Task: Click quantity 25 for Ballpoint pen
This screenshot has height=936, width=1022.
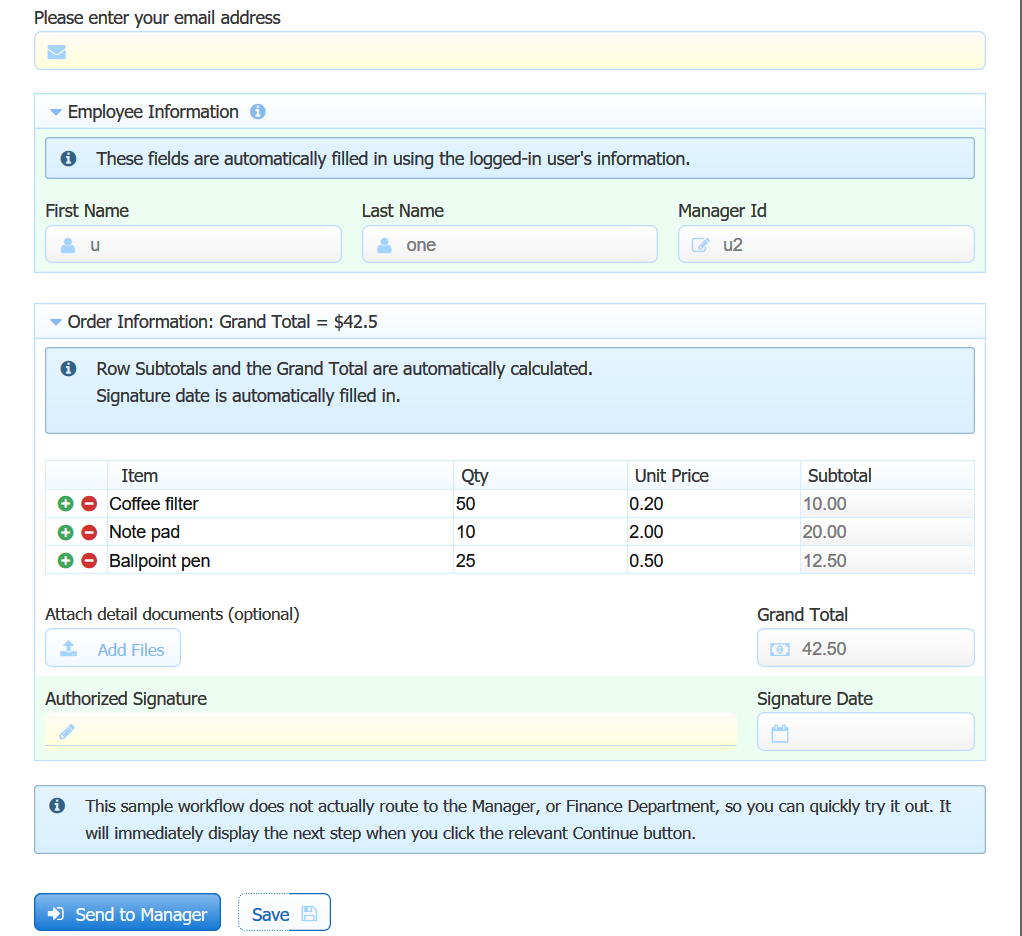Action: 540,561
